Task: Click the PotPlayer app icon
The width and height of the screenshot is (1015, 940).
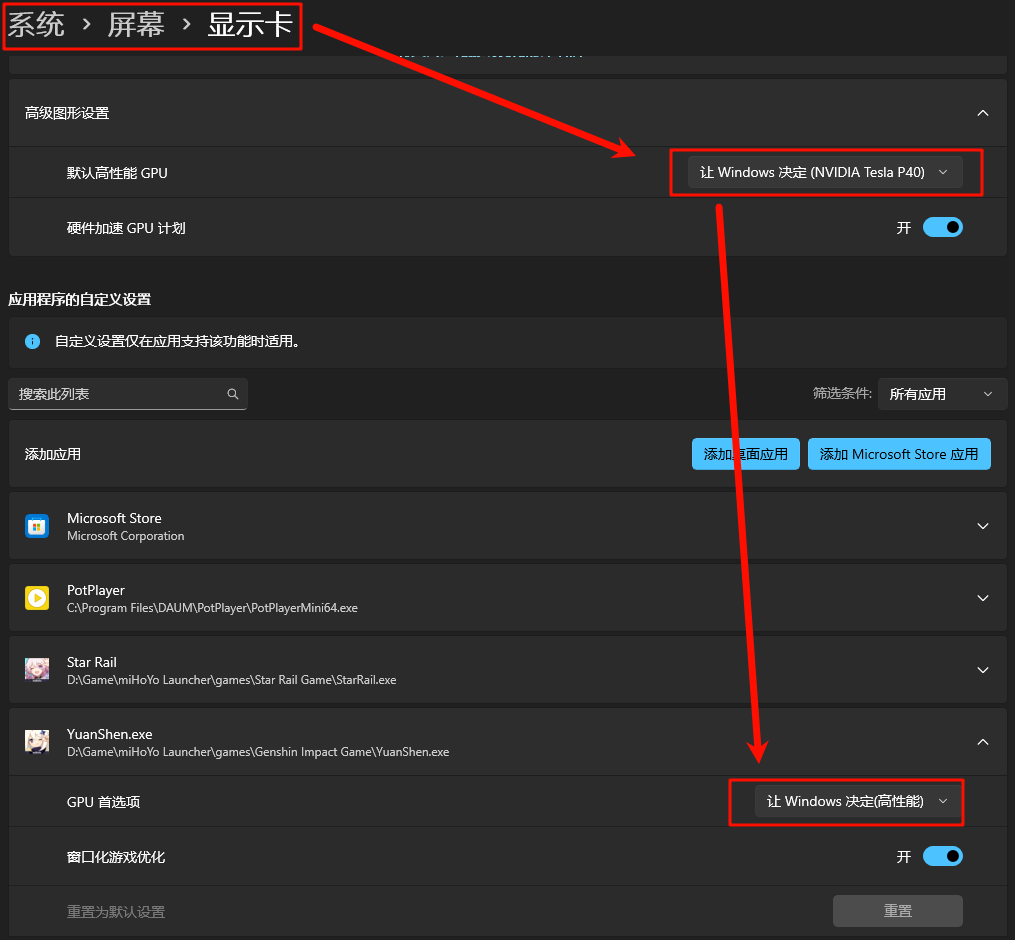Action: [x=37, y=598]
